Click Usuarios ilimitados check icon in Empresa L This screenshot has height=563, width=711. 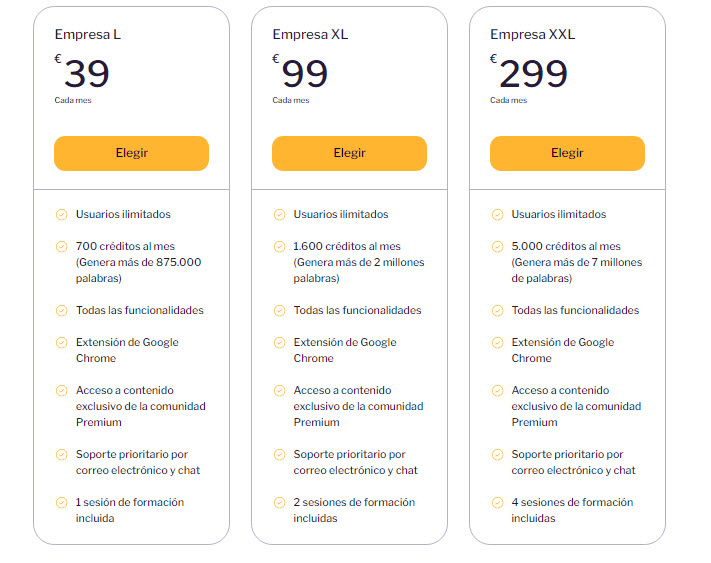point(61,214)
